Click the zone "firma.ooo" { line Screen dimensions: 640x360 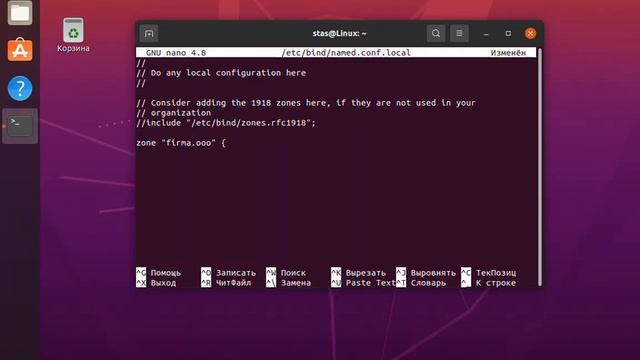181,143
